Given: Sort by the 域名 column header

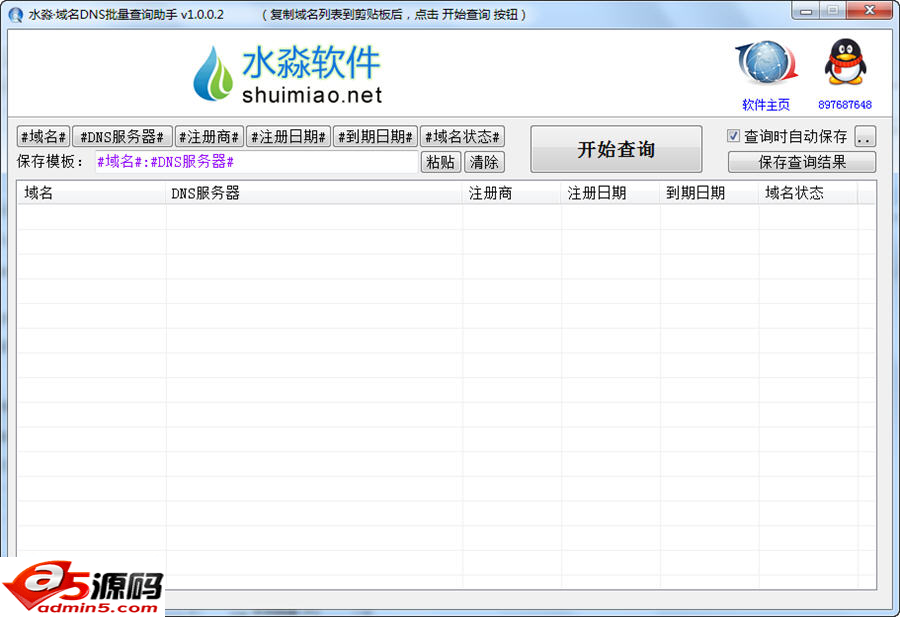Looking at the screenshot, I should pyautogui.click(x=92, y=193).
